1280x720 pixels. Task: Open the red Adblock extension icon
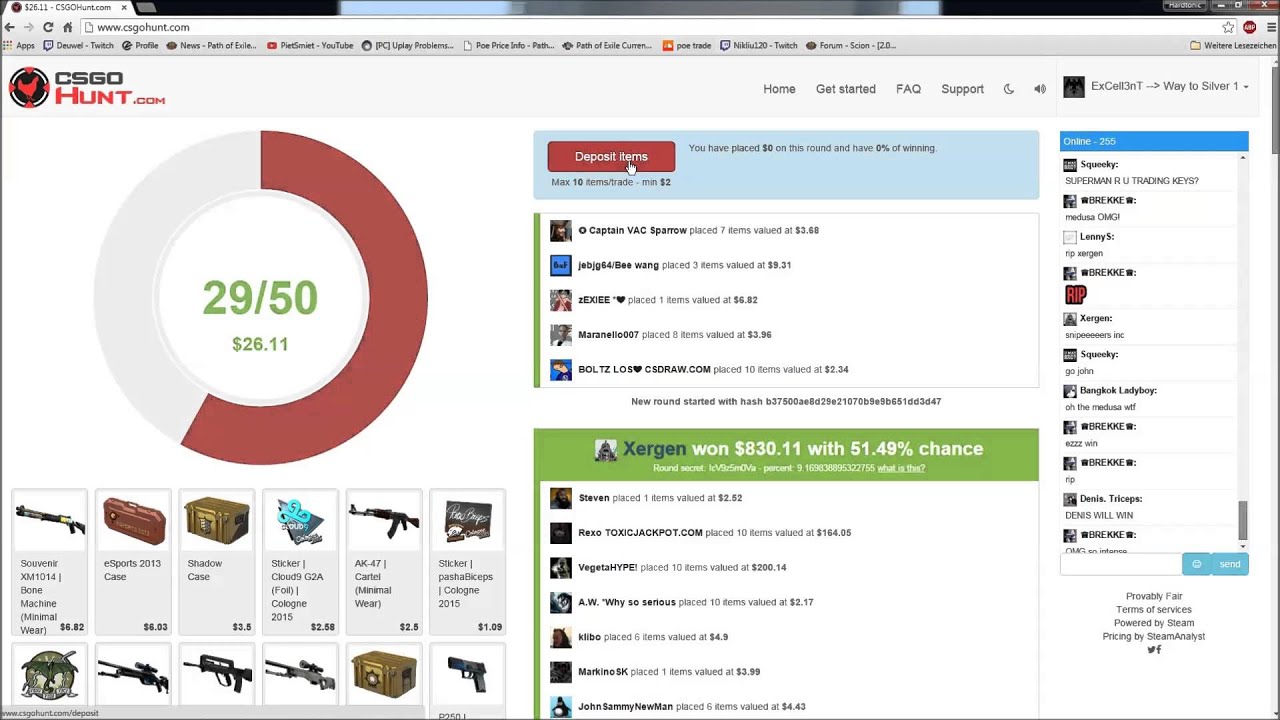pyautogui.click(x=1249, y=27)
